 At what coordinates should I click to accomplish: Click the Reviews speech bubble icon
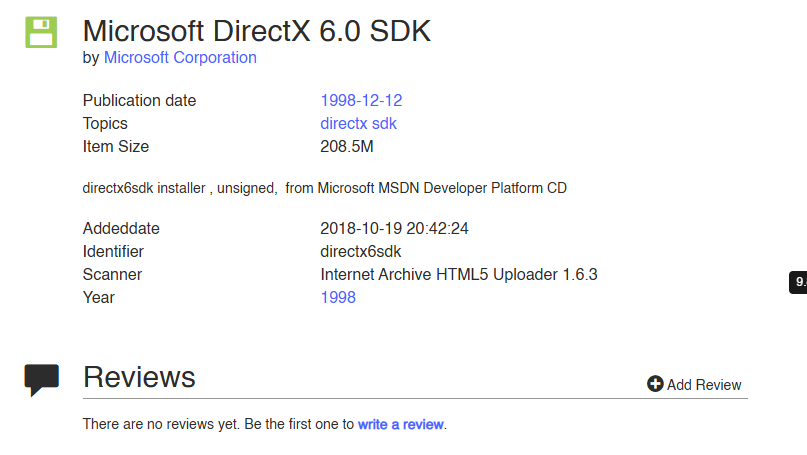41,379
